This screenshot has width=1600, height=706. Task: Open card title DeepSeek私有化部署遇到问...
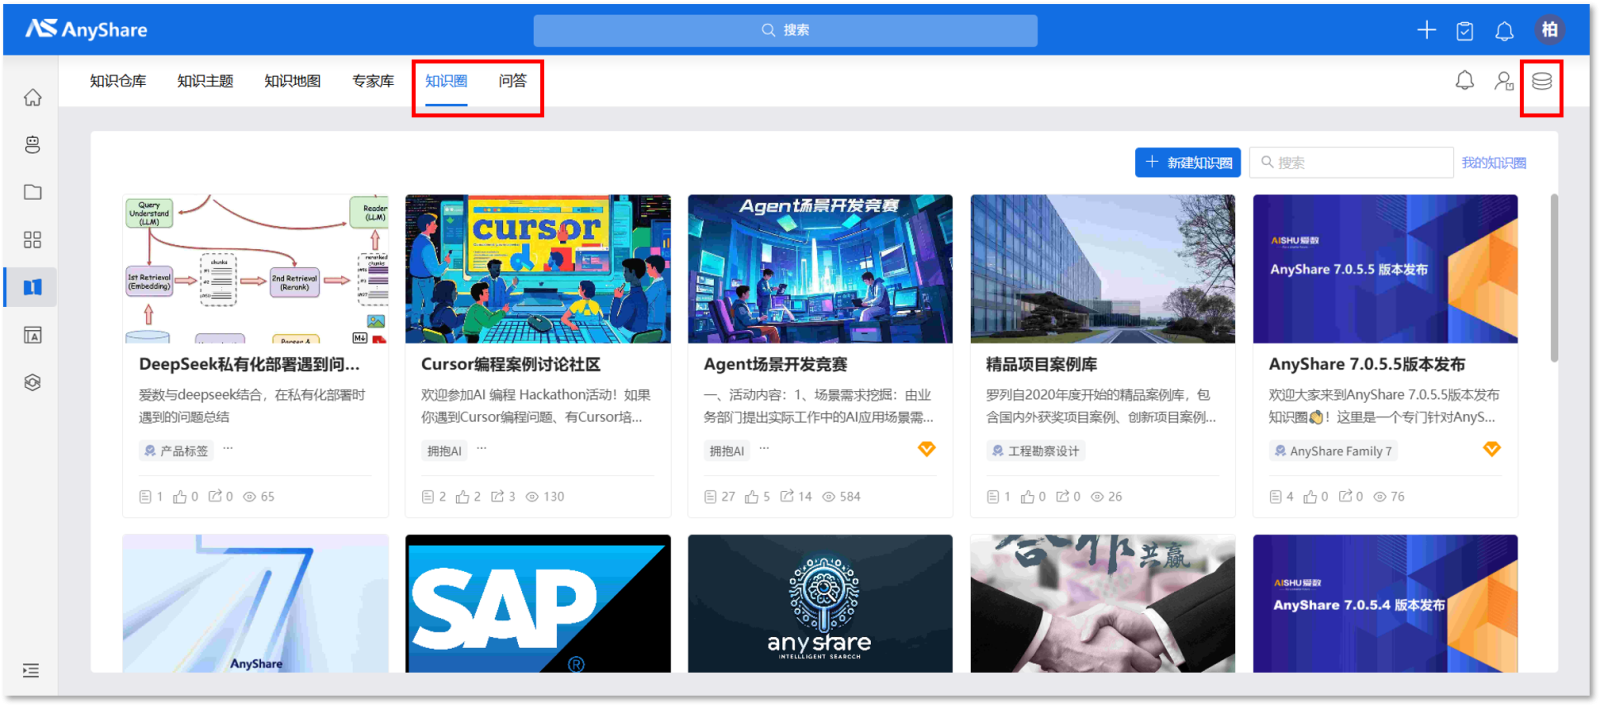click(x=249, y=365)
